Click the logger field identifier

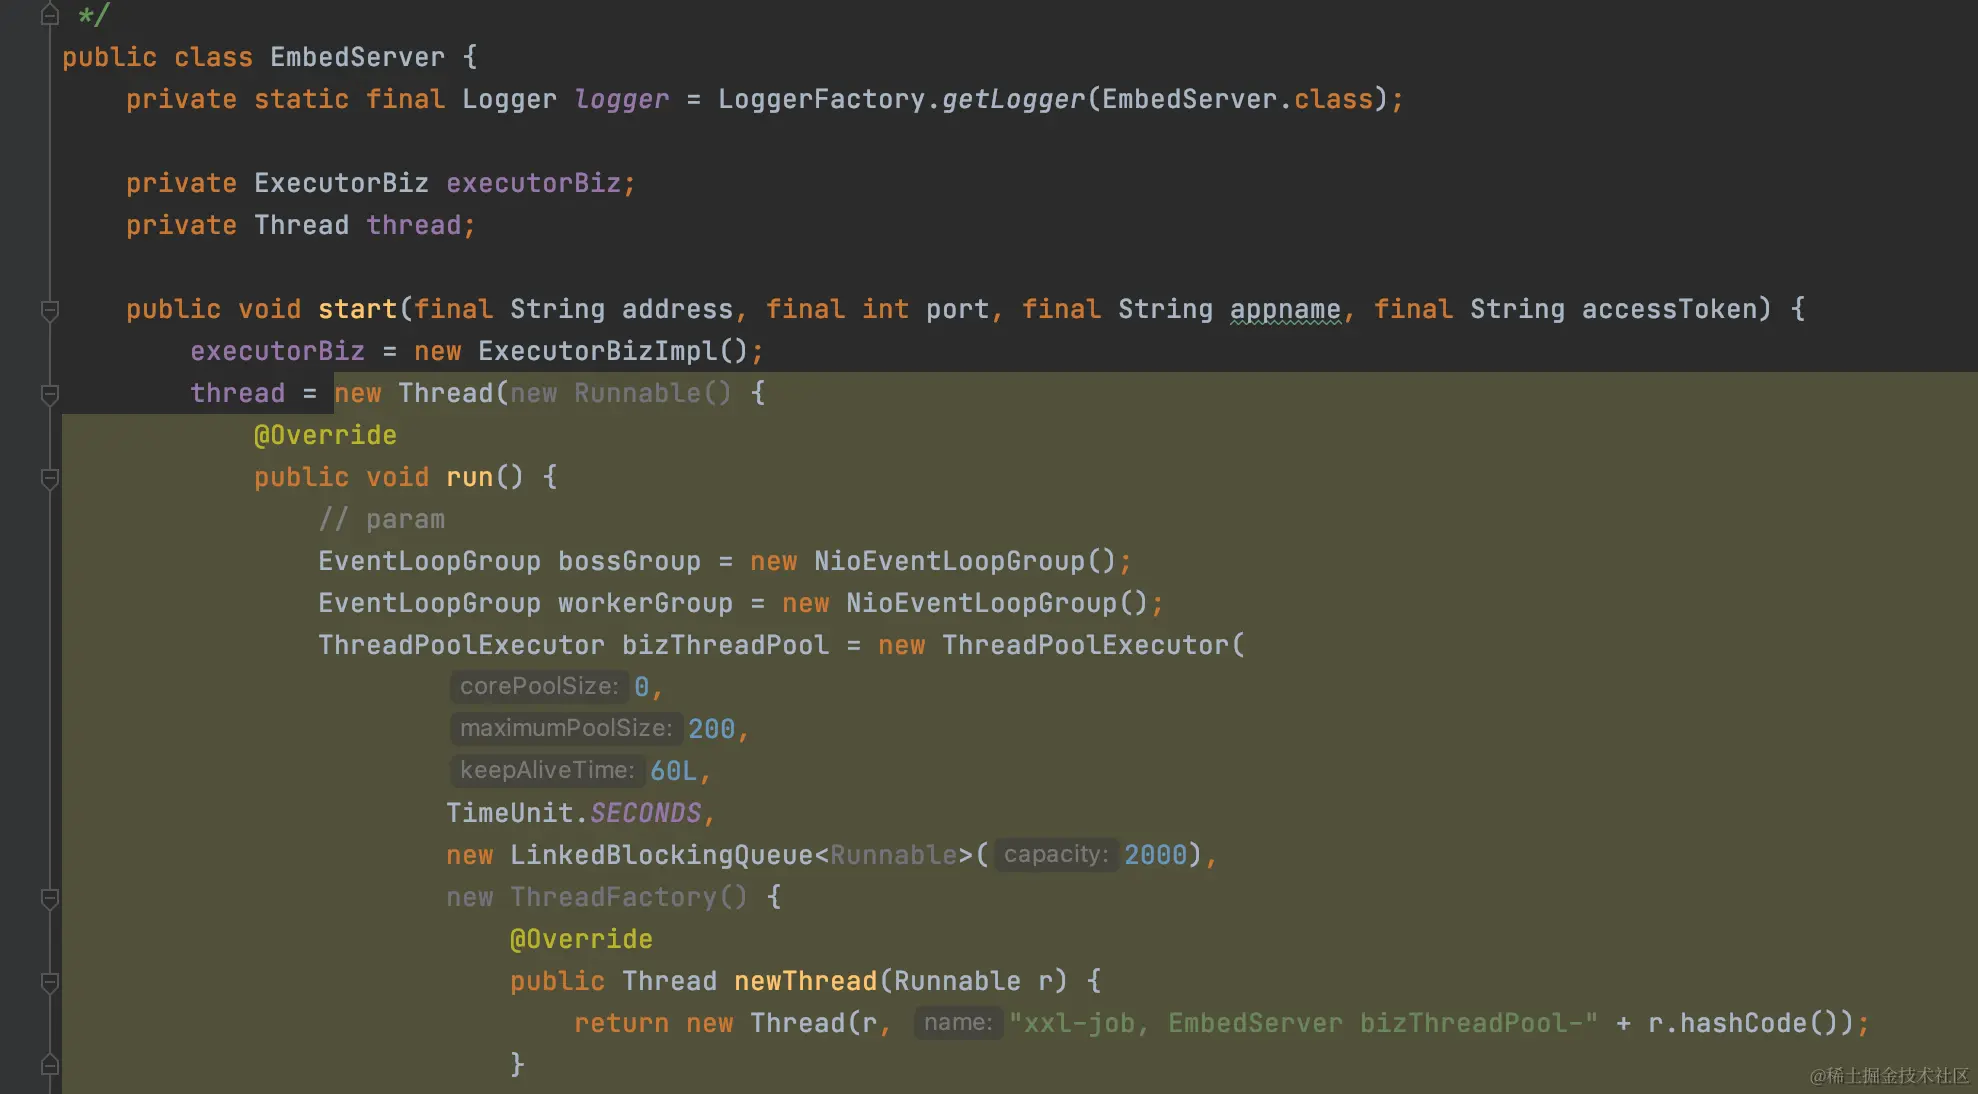pyautogui.click(x=621, y=99)
